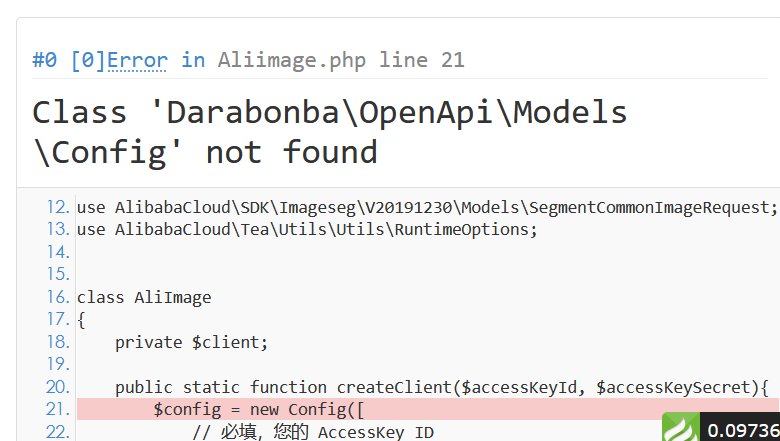780x441 pixels.
Task: Click line number 12 in source listing
Action: point(58,207)
